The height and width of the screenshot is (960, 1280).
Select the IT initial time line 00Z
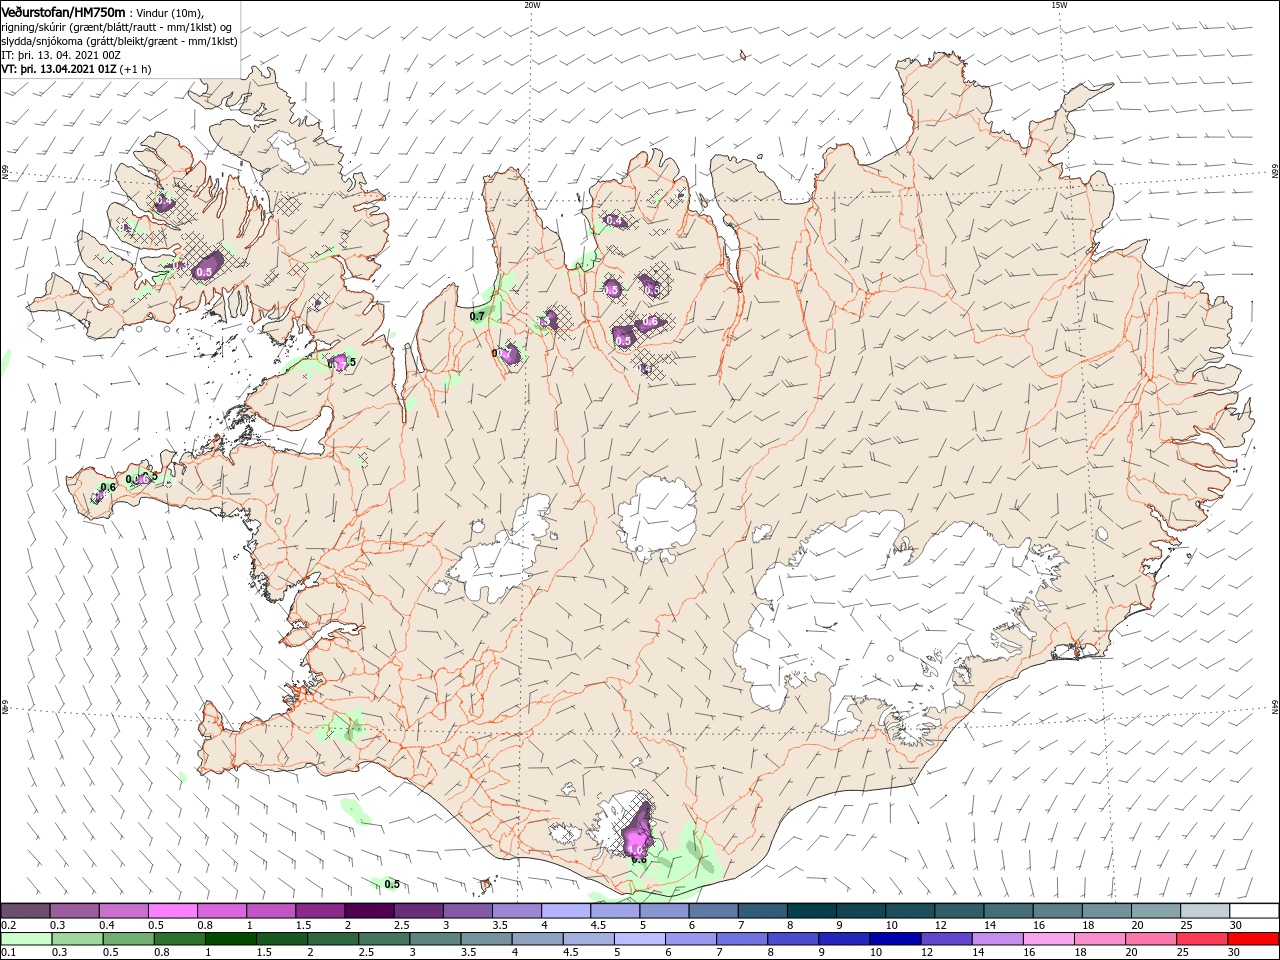[x=61, y=55]
